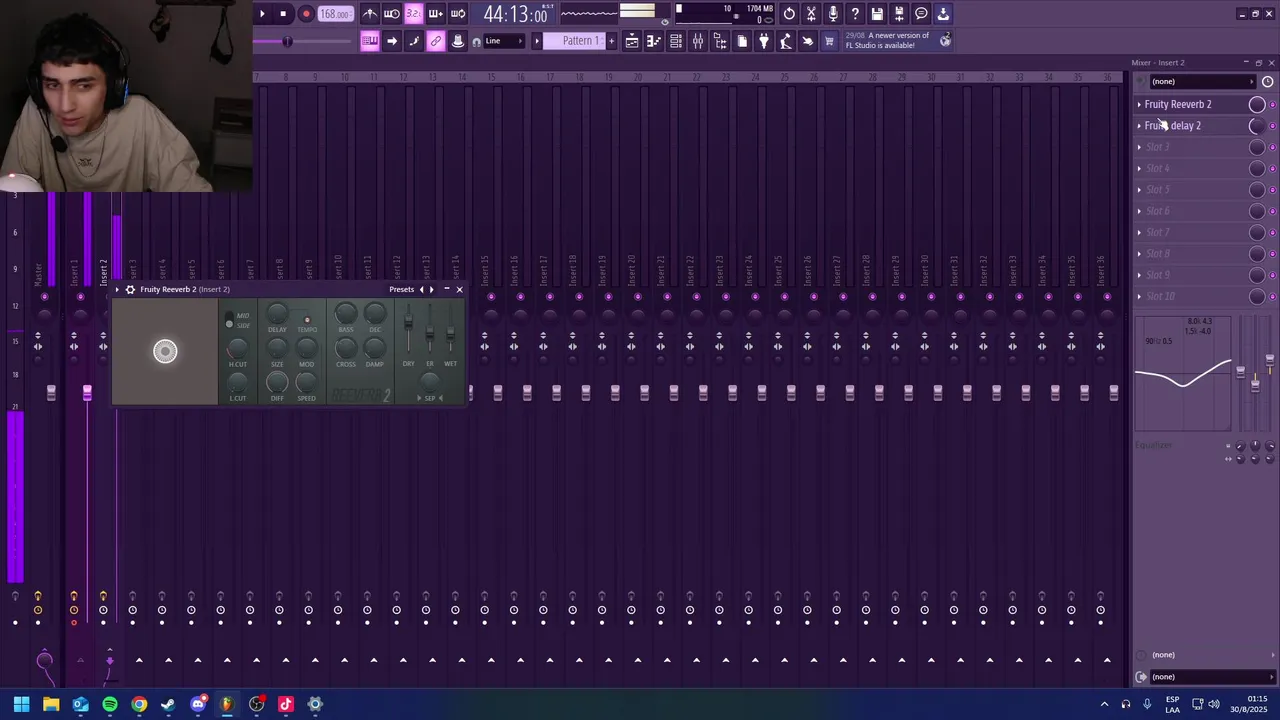The width and height of the screenshot is (1280, 720).
Task: Expand Slot 3 menu arrow
Action: coord(1139,147)
